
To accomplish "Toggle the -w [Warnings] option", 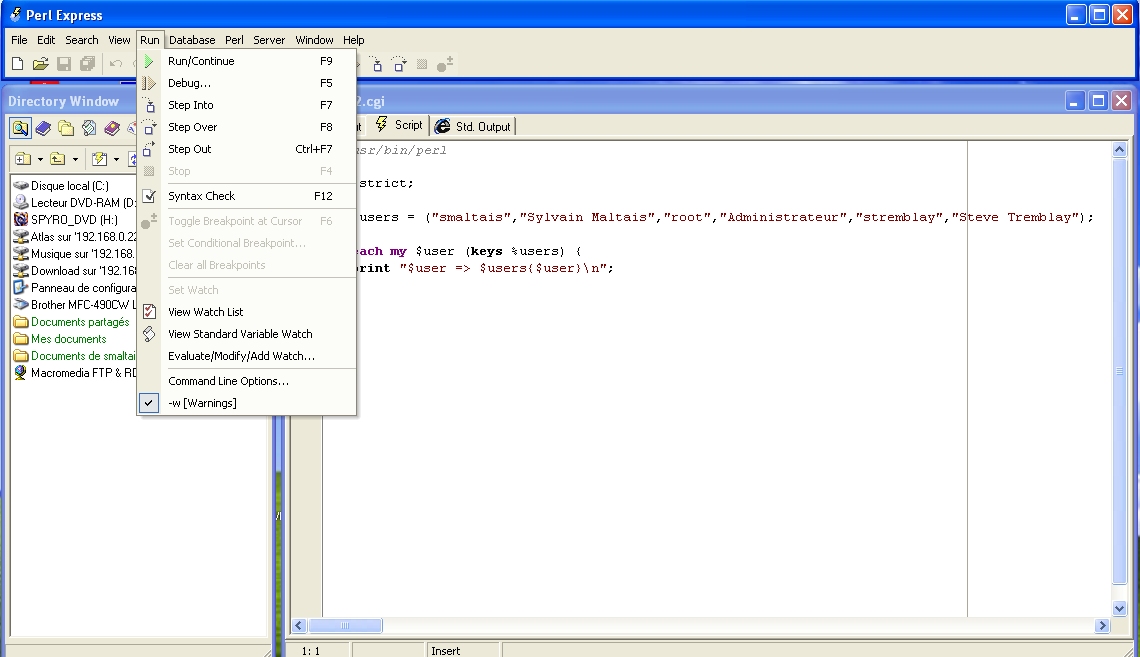I will click(202, 403).
